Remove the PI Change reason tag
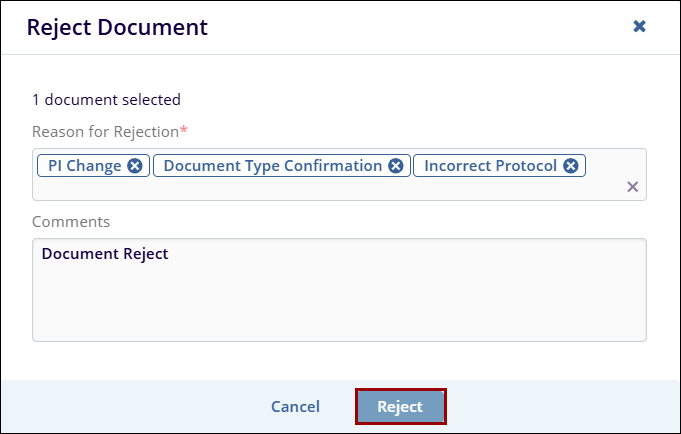 [x=135, y=166]
